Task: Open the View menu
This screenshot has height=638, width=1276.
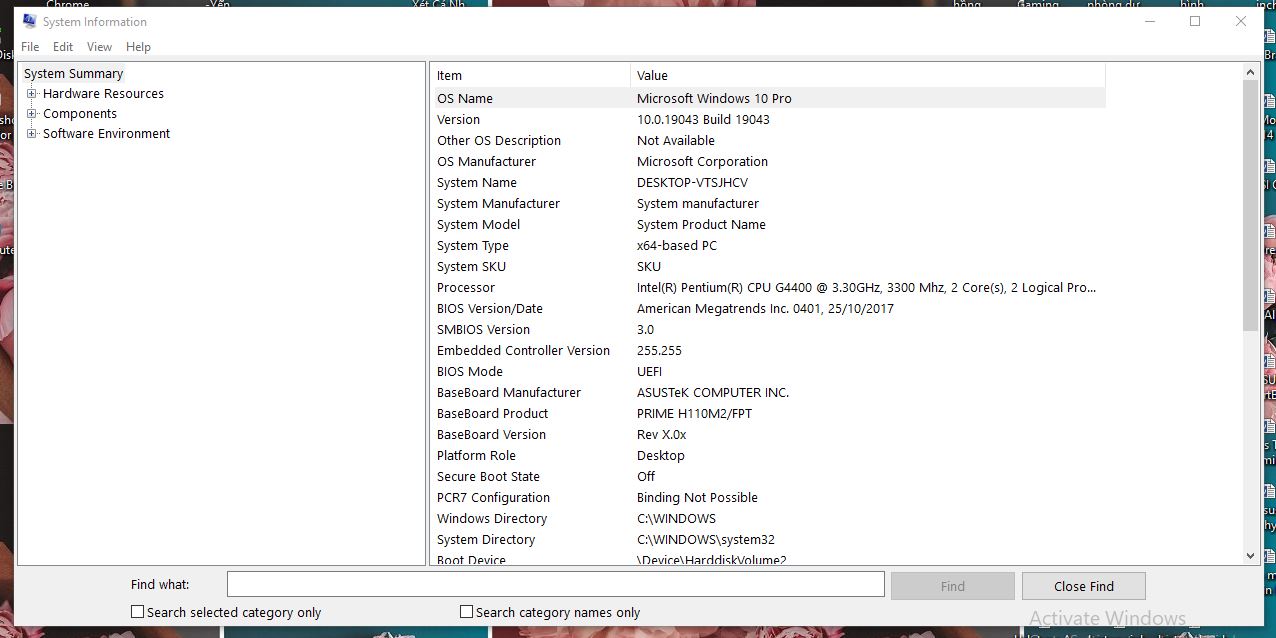Action: coord(99,47)
